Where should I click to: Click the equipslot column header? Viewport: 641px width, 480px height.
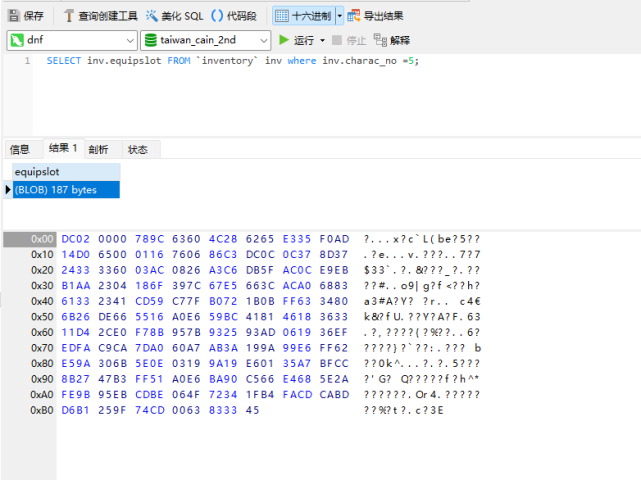click(x=66, y=172)
